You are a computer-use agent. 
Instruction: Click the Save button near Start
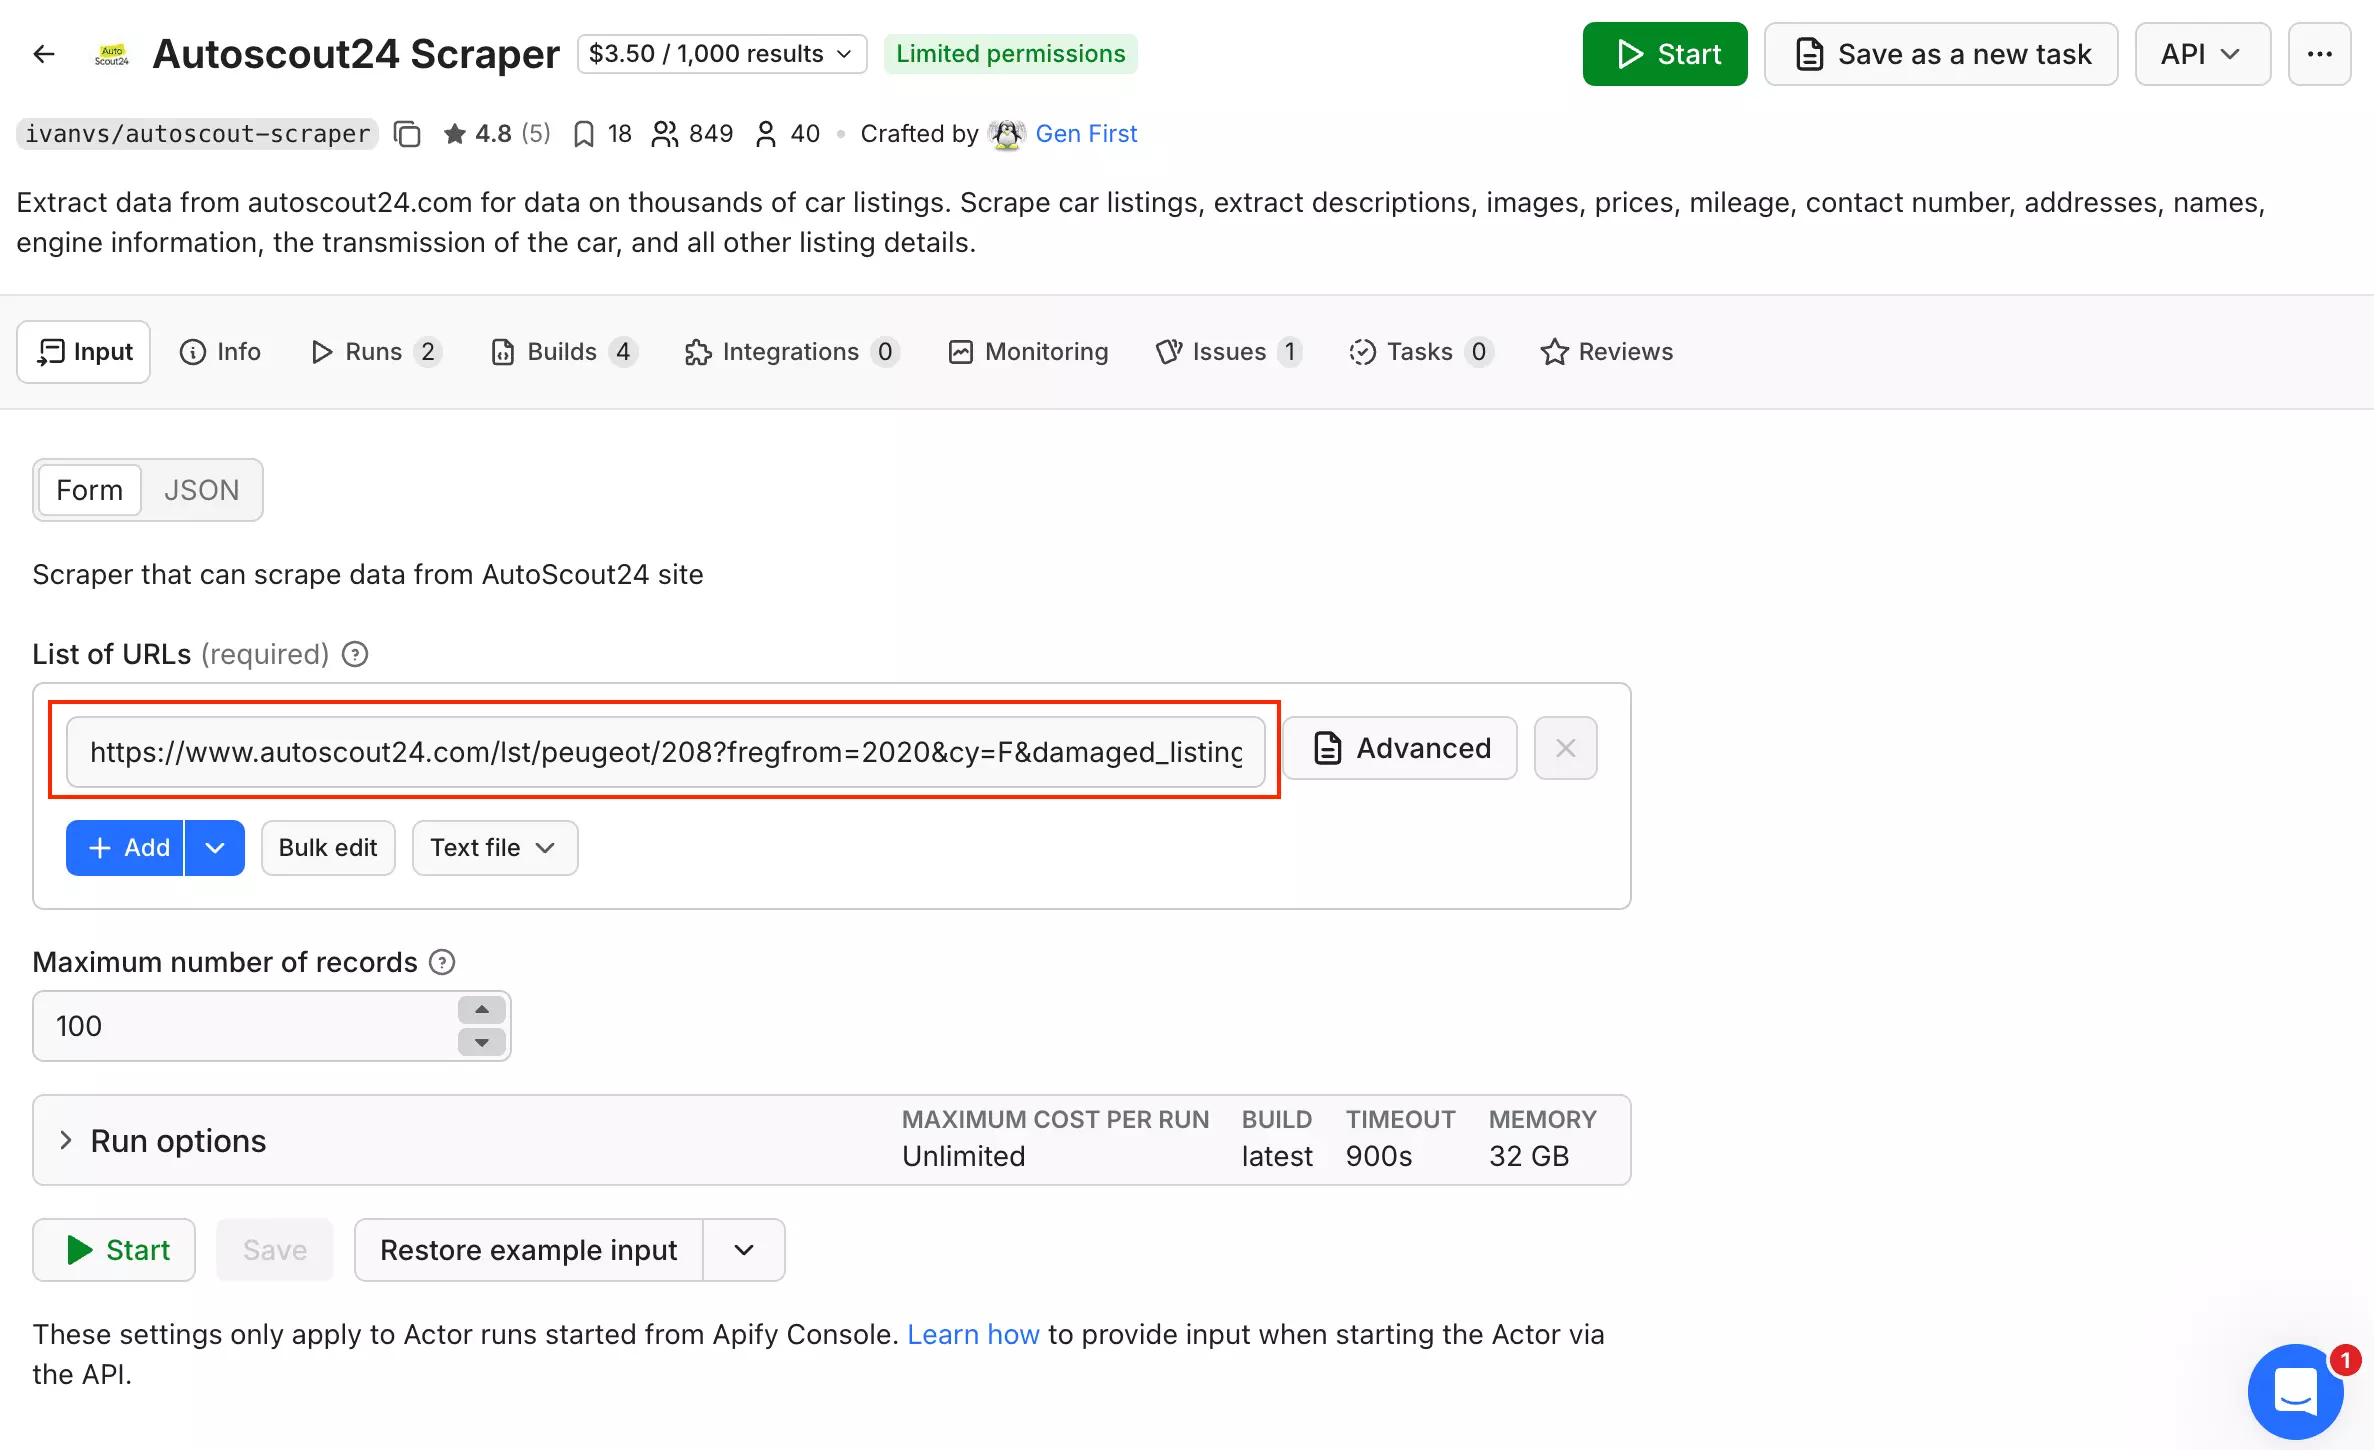tap(275, 1250)
